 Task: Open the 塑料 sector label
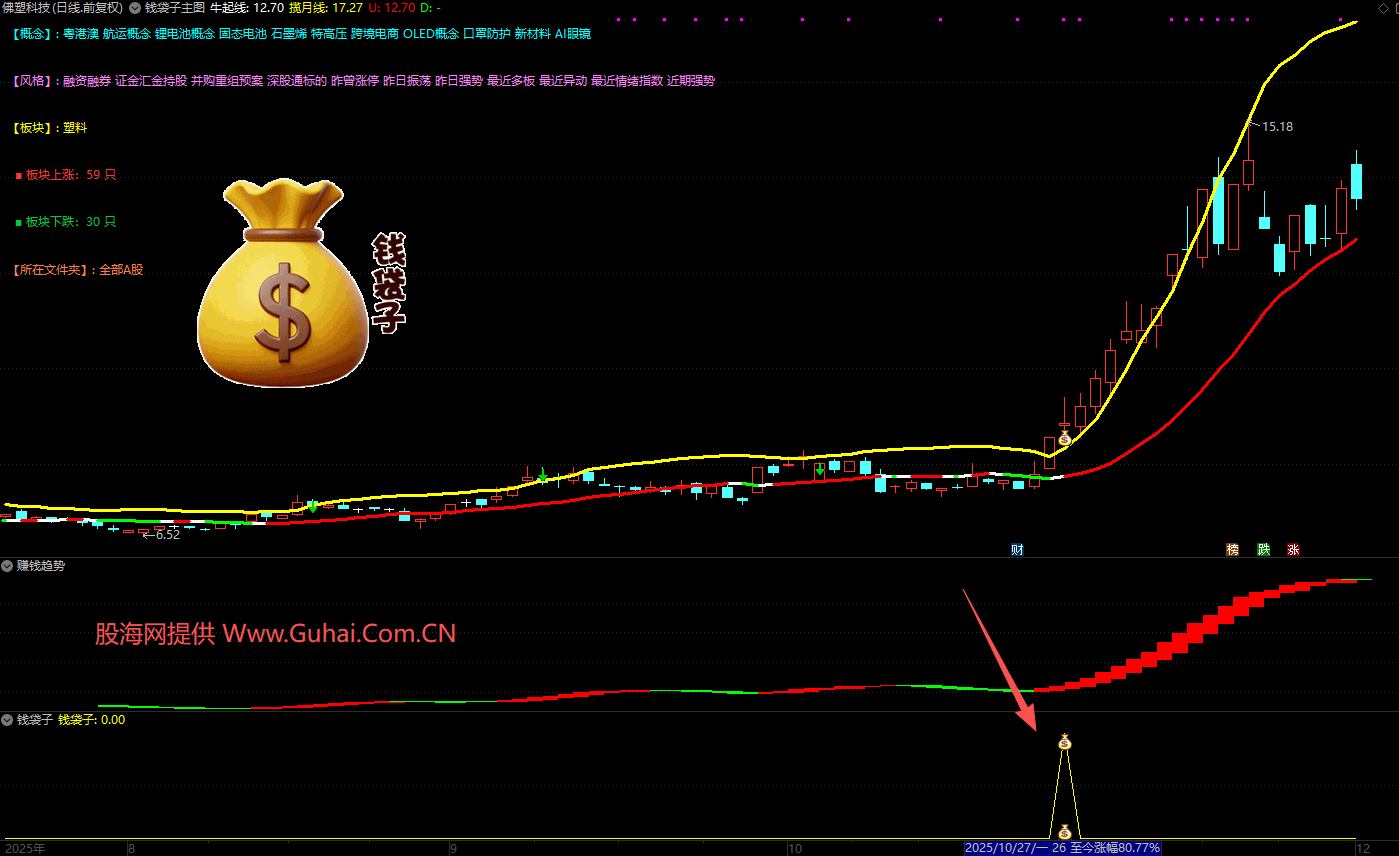[x=75, y=128]
